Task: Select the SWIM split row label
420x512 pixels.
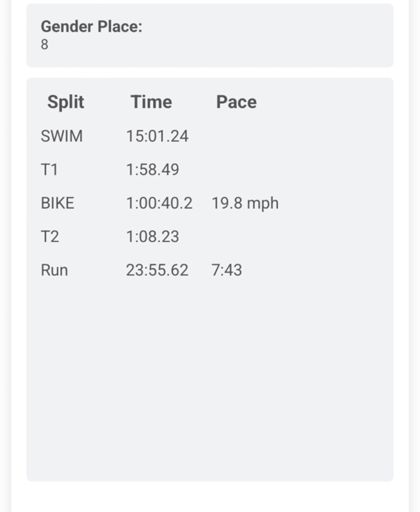Action: (62, 136)
